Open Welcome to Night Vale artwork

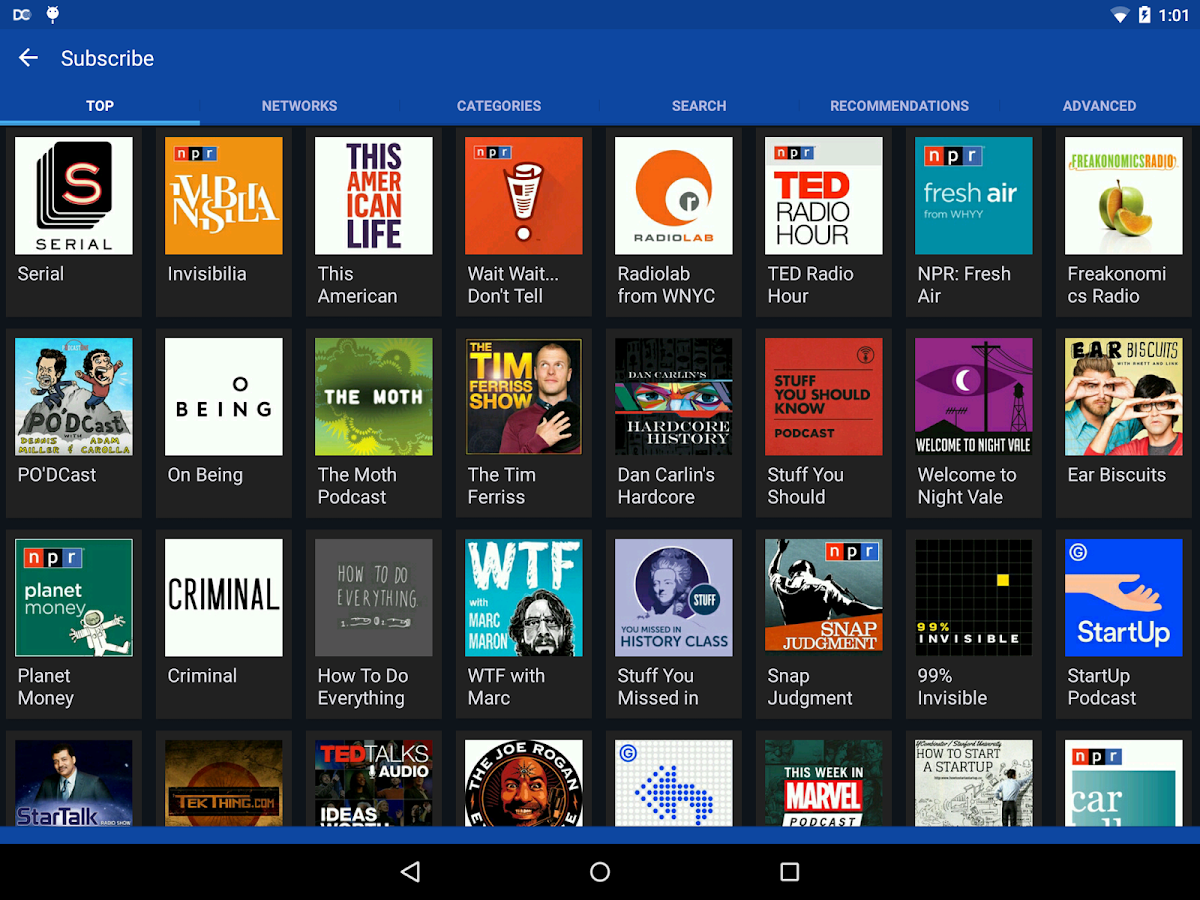click(974, 397)
